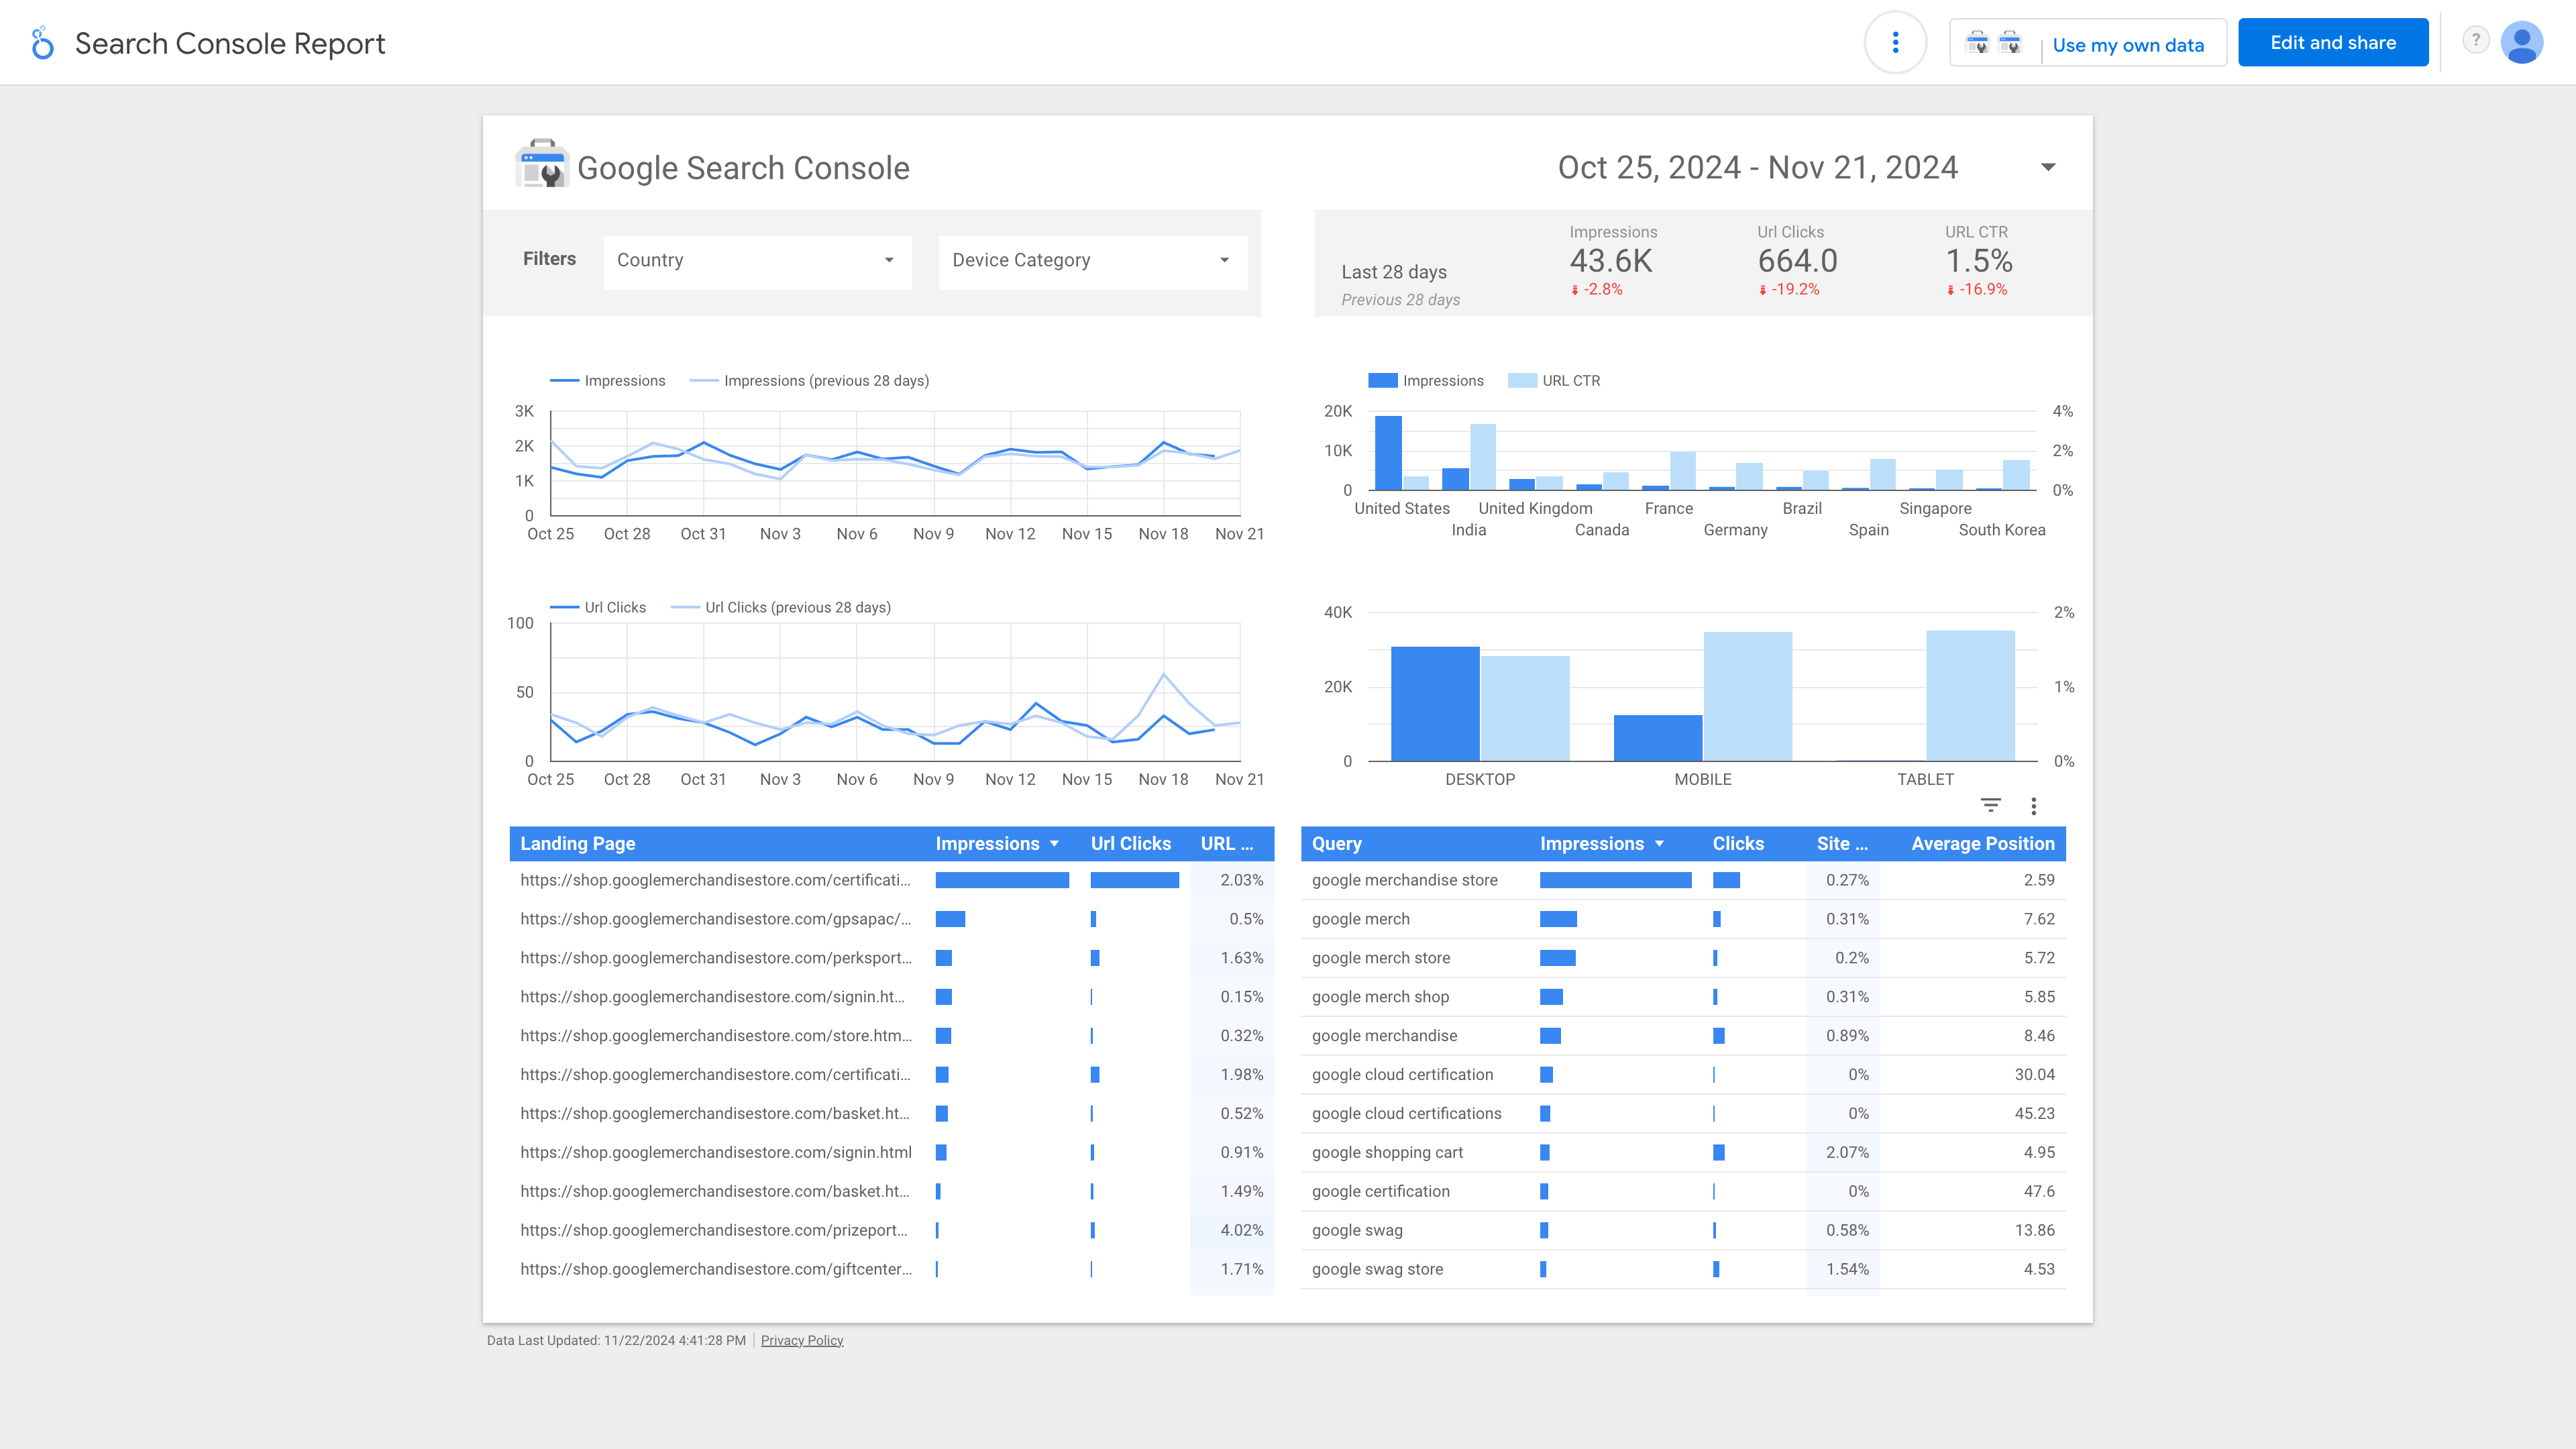The width and height of the screenshot is (2576, 1449).
Task: Click the Query column header
Action: coord(1336,843)
